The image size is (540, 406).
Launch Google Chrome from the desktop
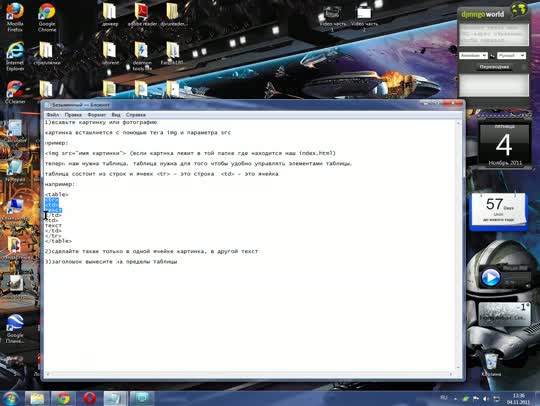point(47,17)
